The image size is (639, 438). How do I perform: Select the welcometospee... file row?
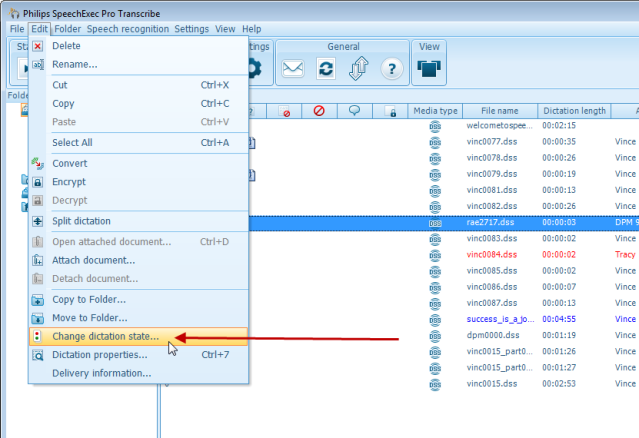click(499, 125)
